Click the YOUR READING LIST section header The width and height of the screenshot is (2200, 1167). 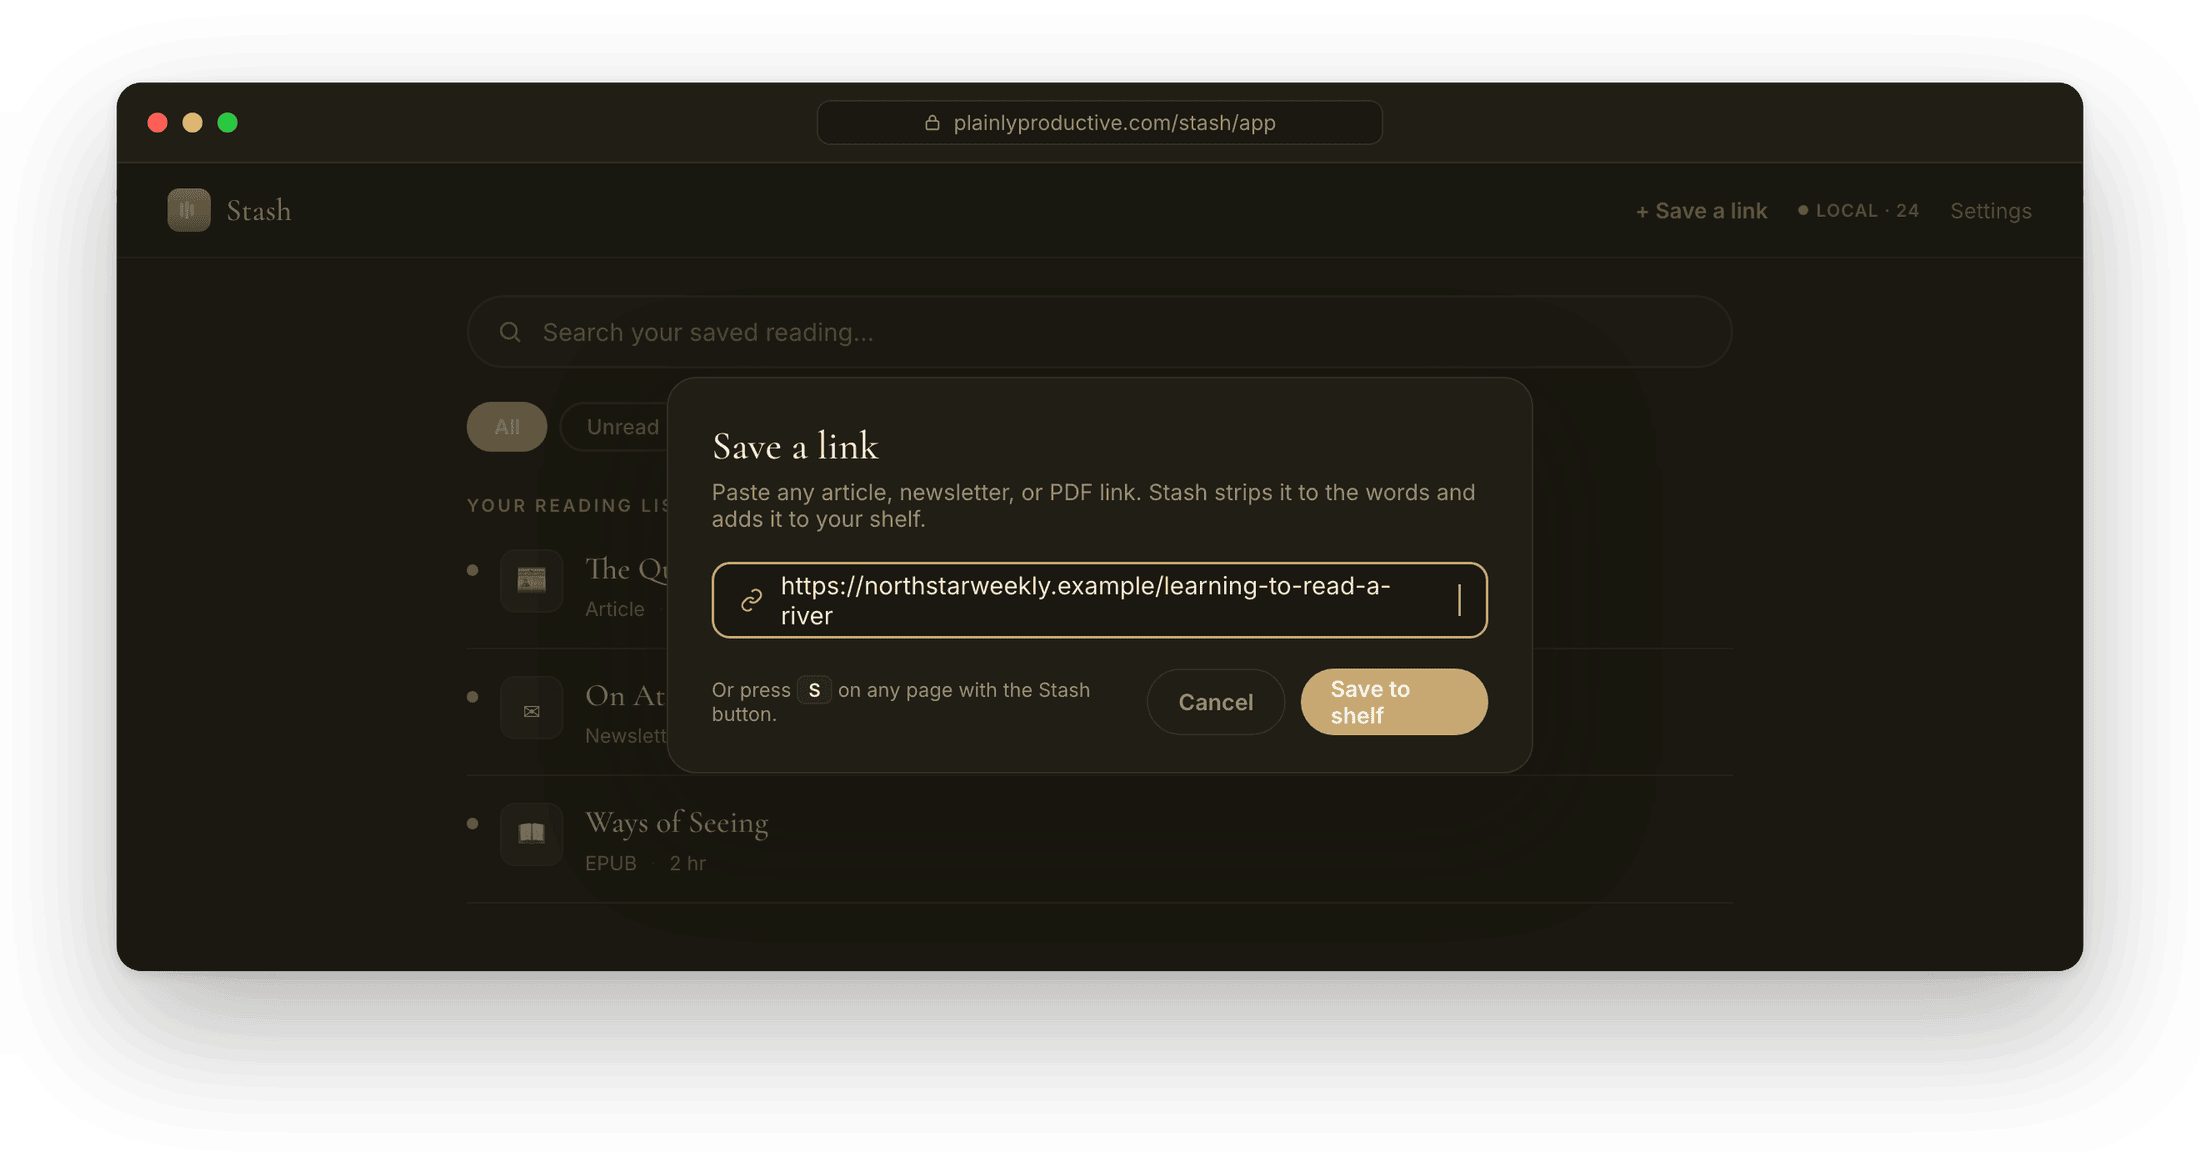568,505
